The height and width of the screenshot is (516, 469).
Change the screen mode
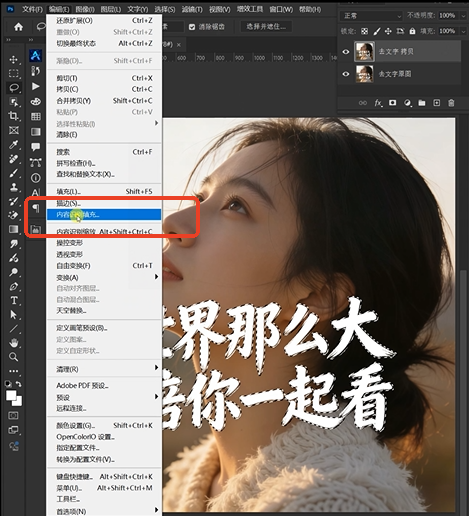[x=13, y=430]
